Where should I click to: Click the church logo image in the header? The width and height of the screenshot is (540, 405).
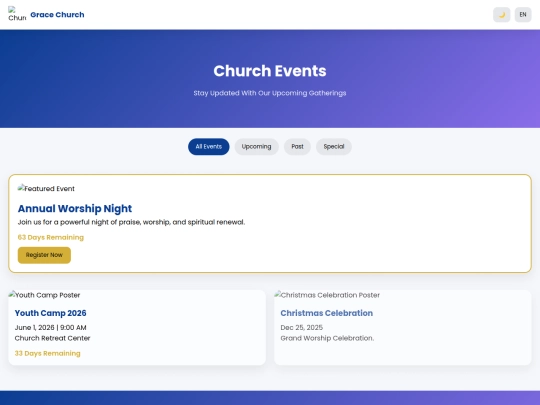pyautogui.click(x=17, y=14)
